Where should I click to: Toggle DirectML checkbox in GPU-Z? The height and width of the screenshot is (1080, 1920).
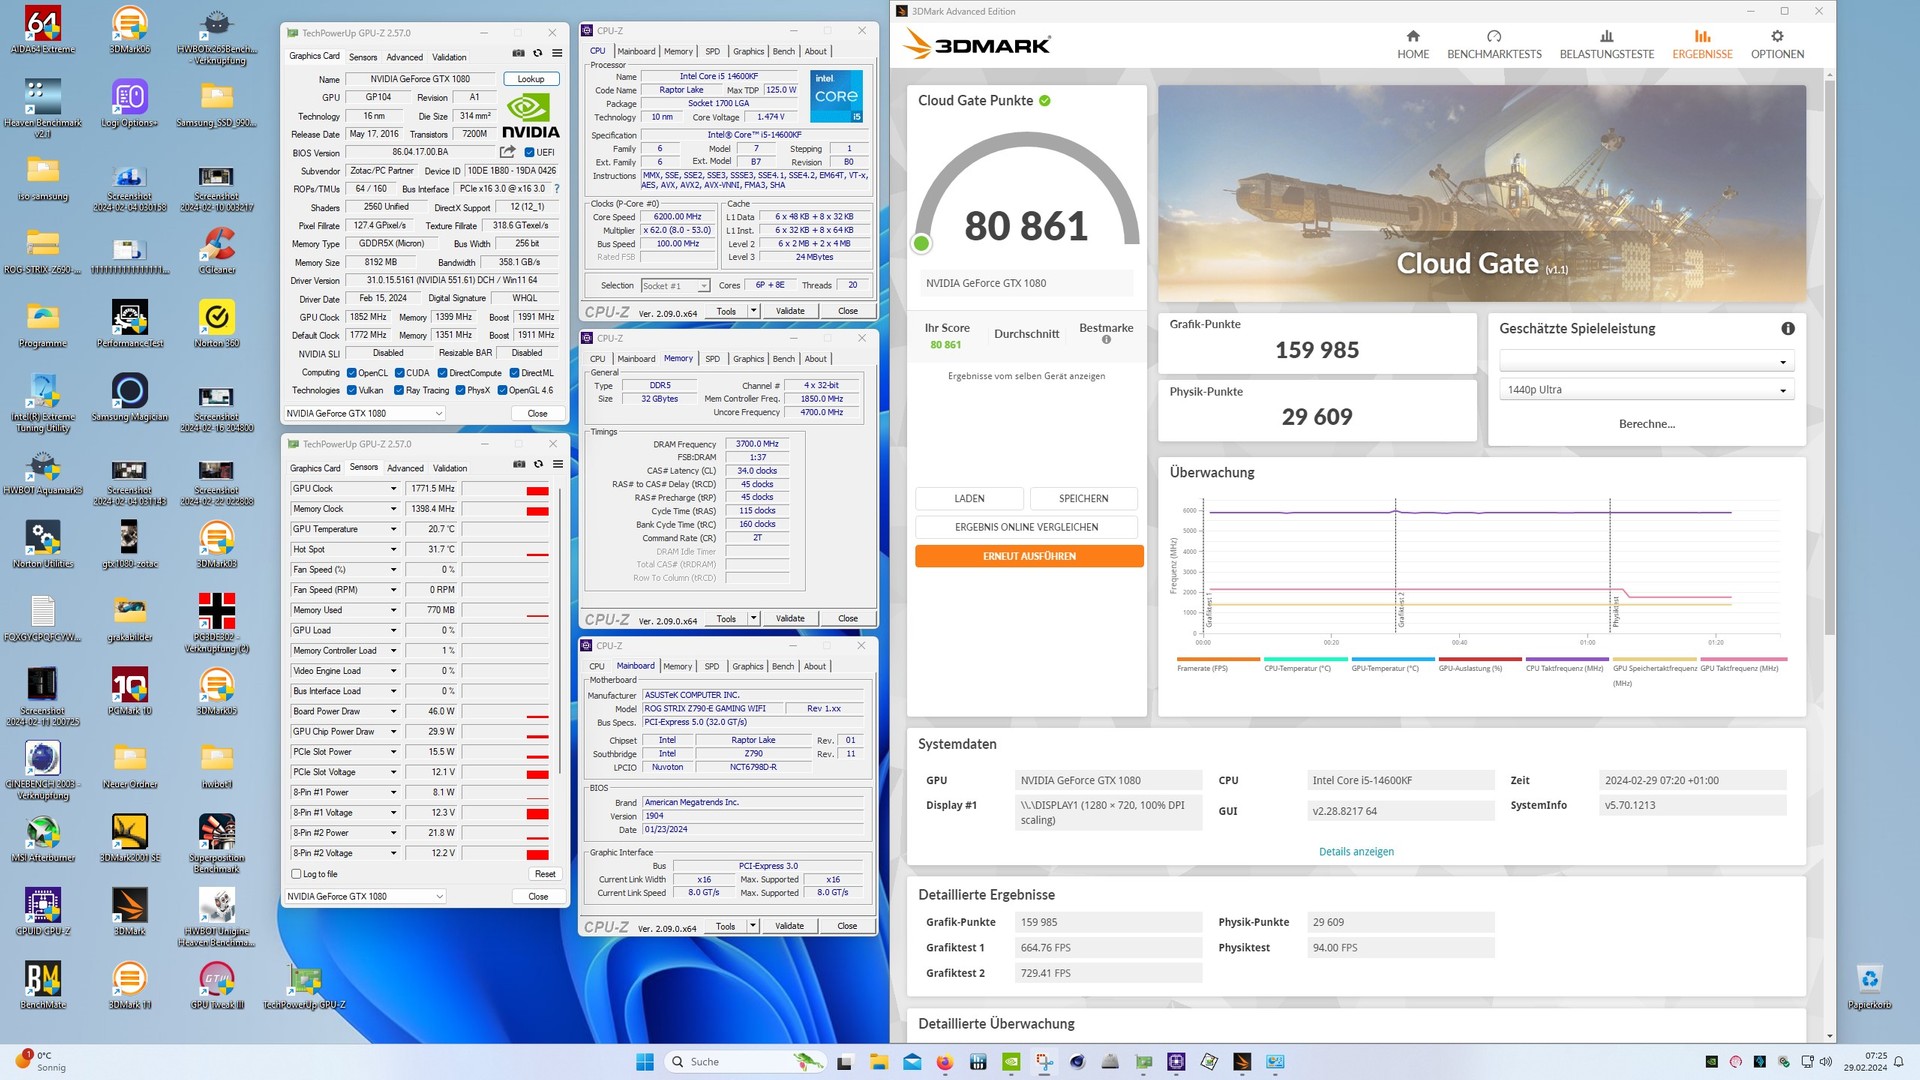point(515,373)
